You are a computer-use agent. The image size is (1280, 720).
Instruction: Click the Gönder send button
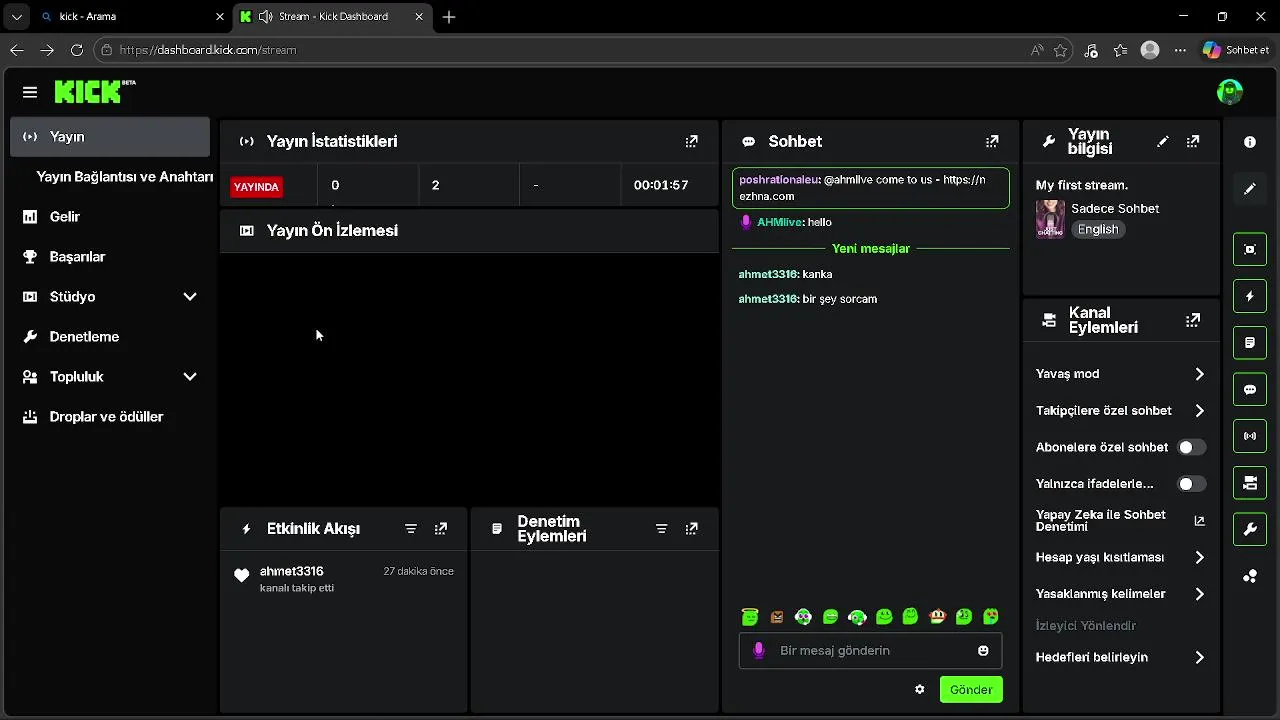971,689
